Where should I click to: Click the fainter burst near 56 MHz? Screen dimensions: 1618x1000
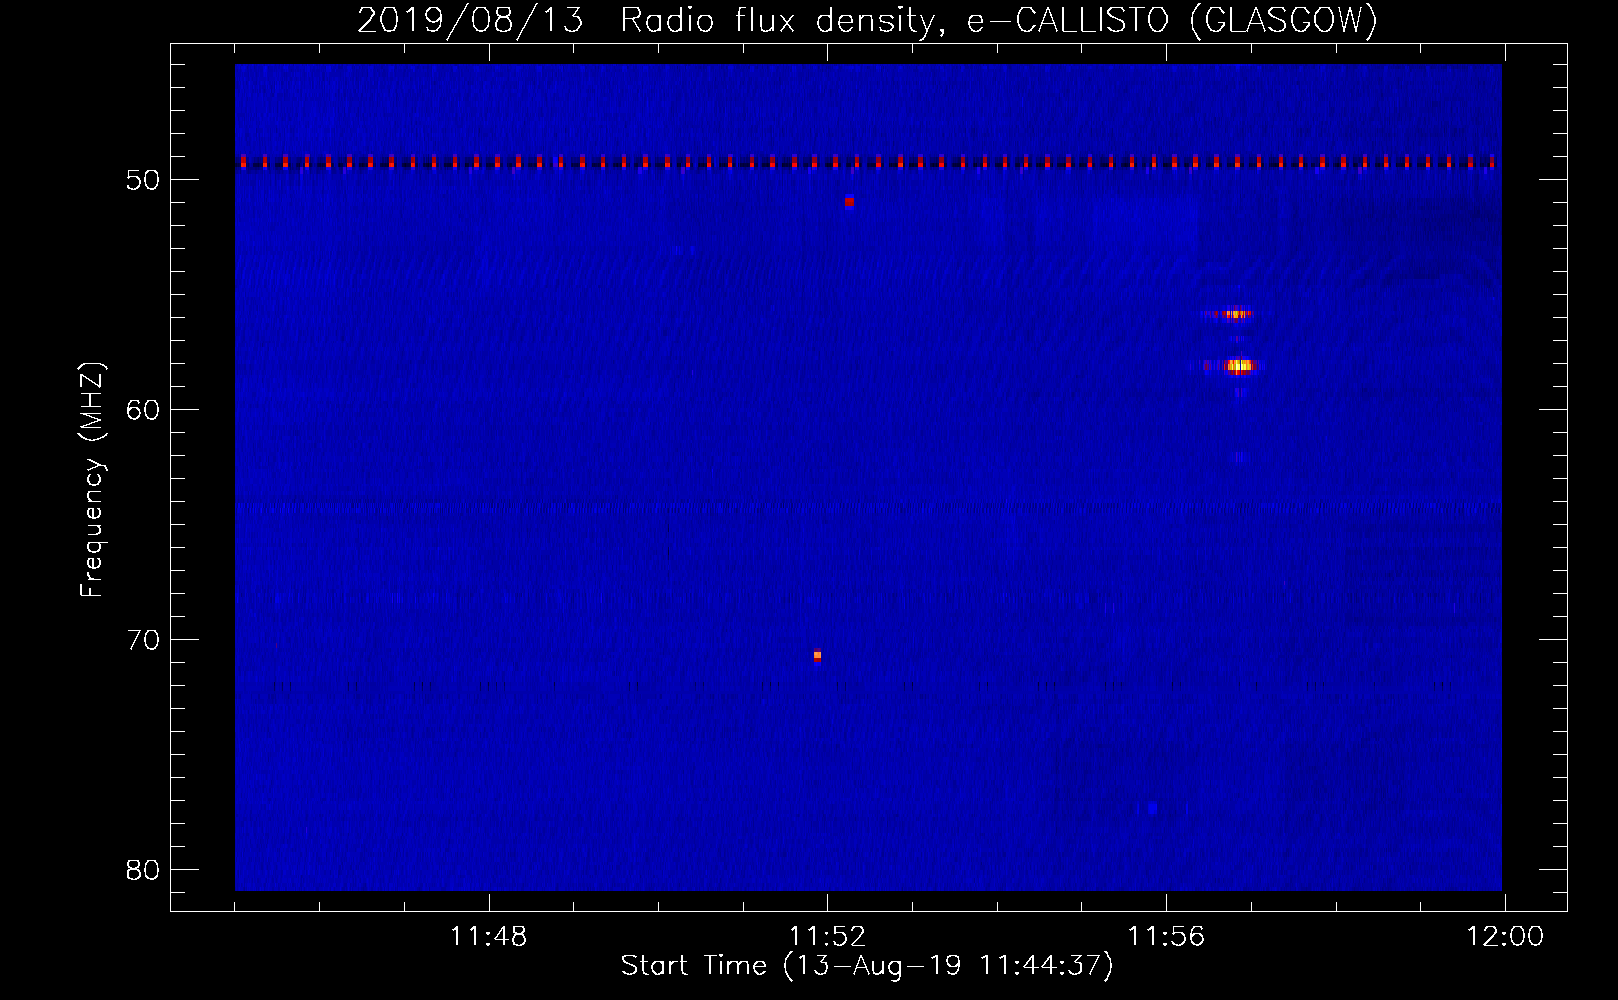[1238, 314]
